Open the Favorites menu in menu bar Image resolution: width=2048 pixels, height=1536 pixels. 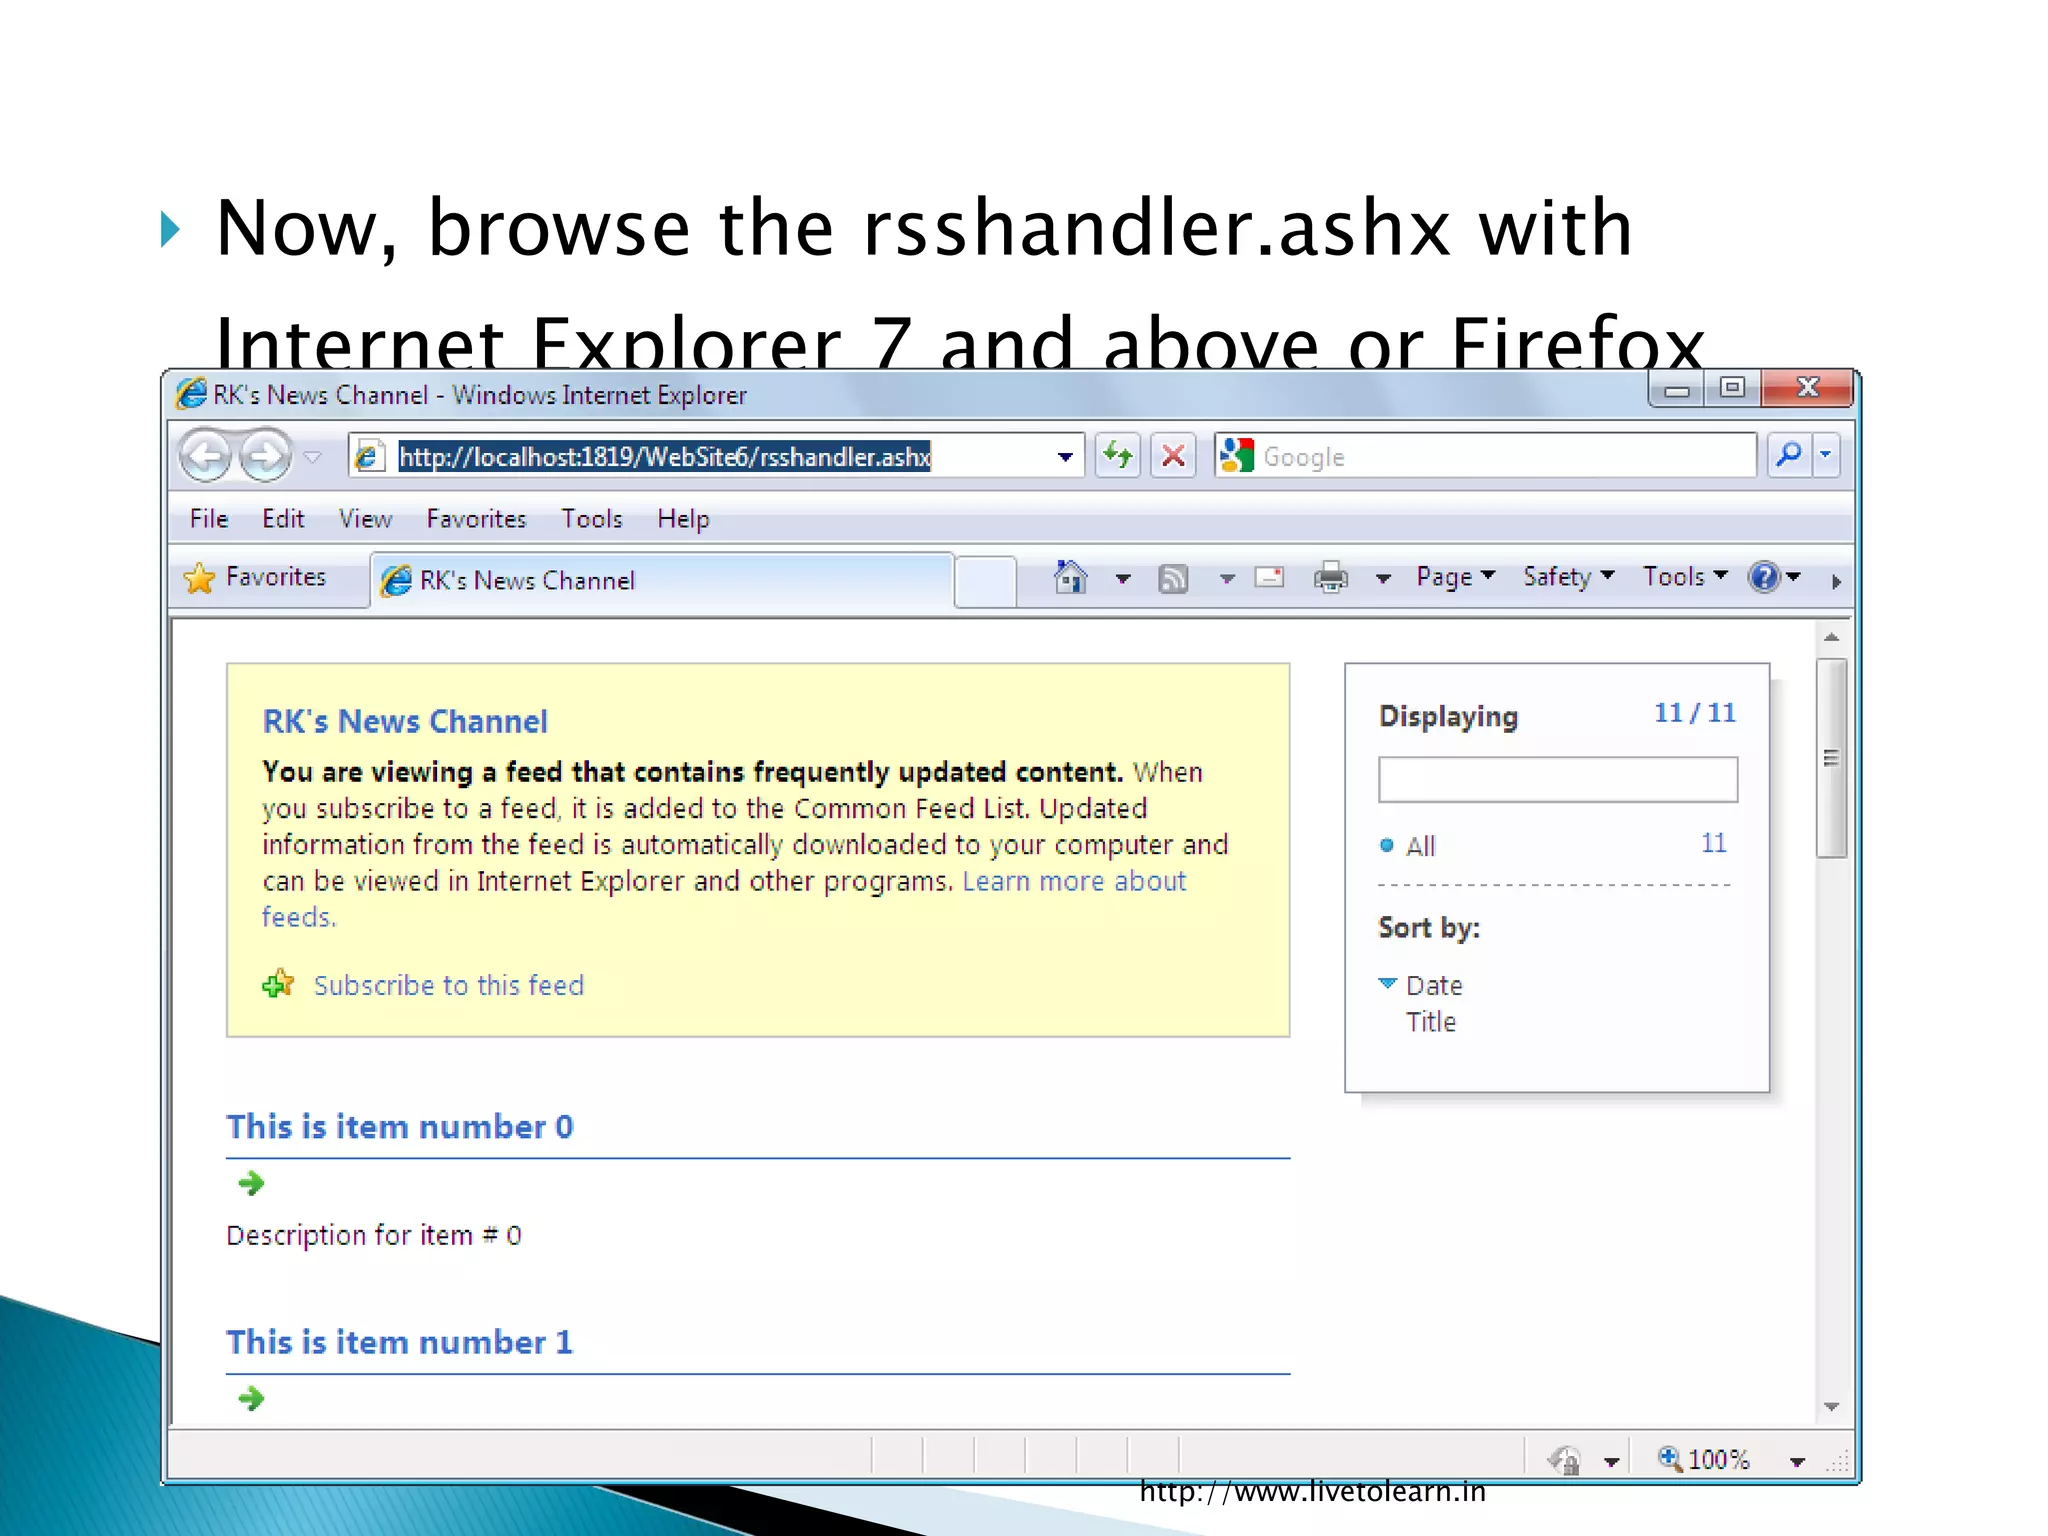[x=476, y=519]
